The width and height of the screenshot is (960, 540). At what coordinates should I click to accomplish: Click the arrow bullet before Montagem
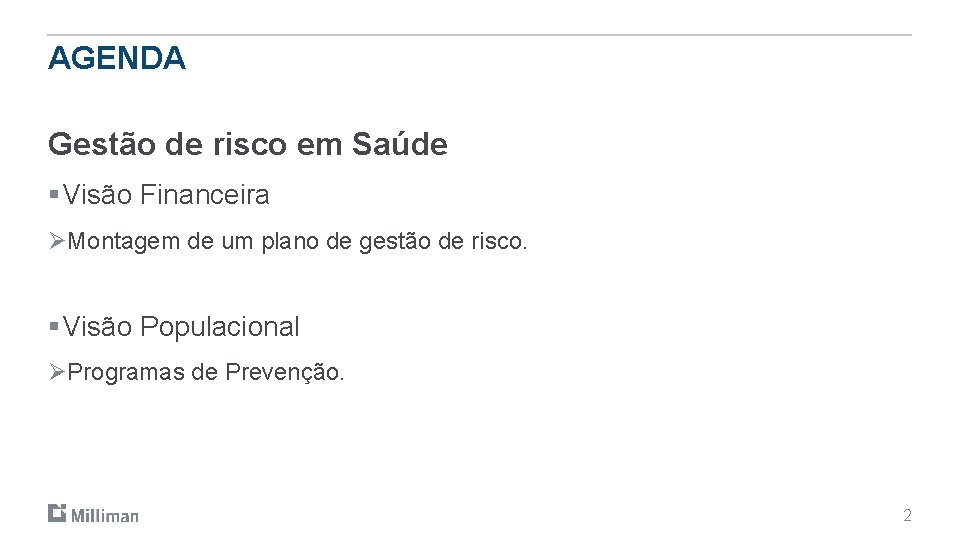click(x=57, y=241)
